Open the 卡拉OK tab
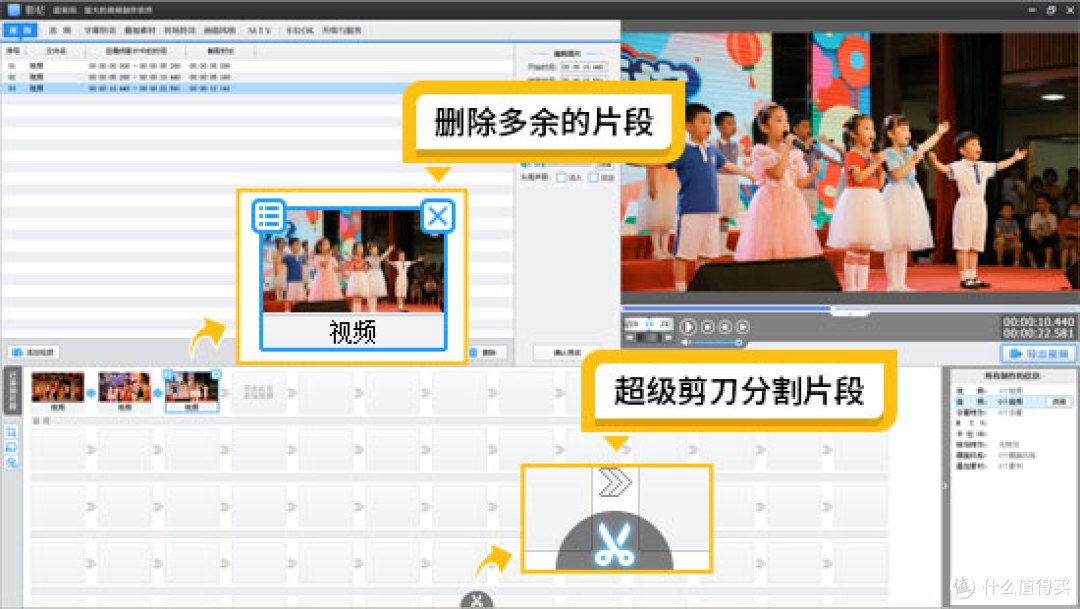 (300, 30)
